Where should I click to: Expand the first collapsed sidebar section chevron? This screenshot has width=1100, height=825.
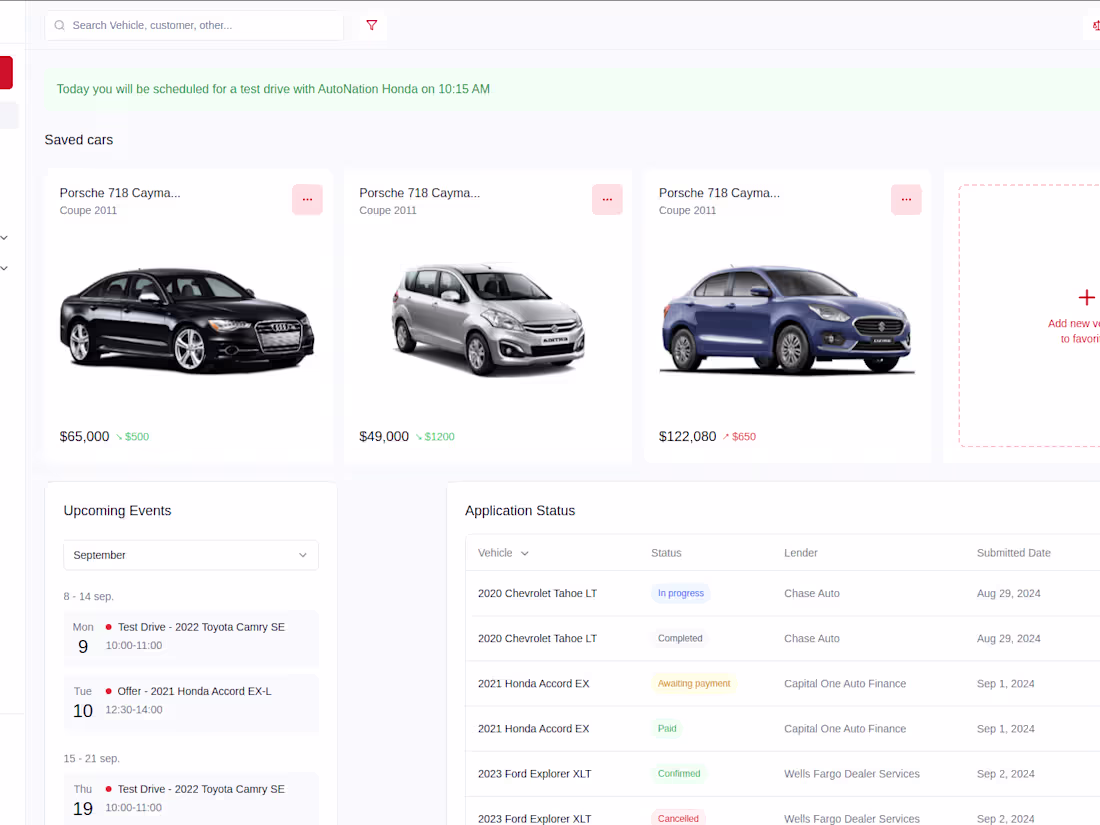tap(4, 237)
